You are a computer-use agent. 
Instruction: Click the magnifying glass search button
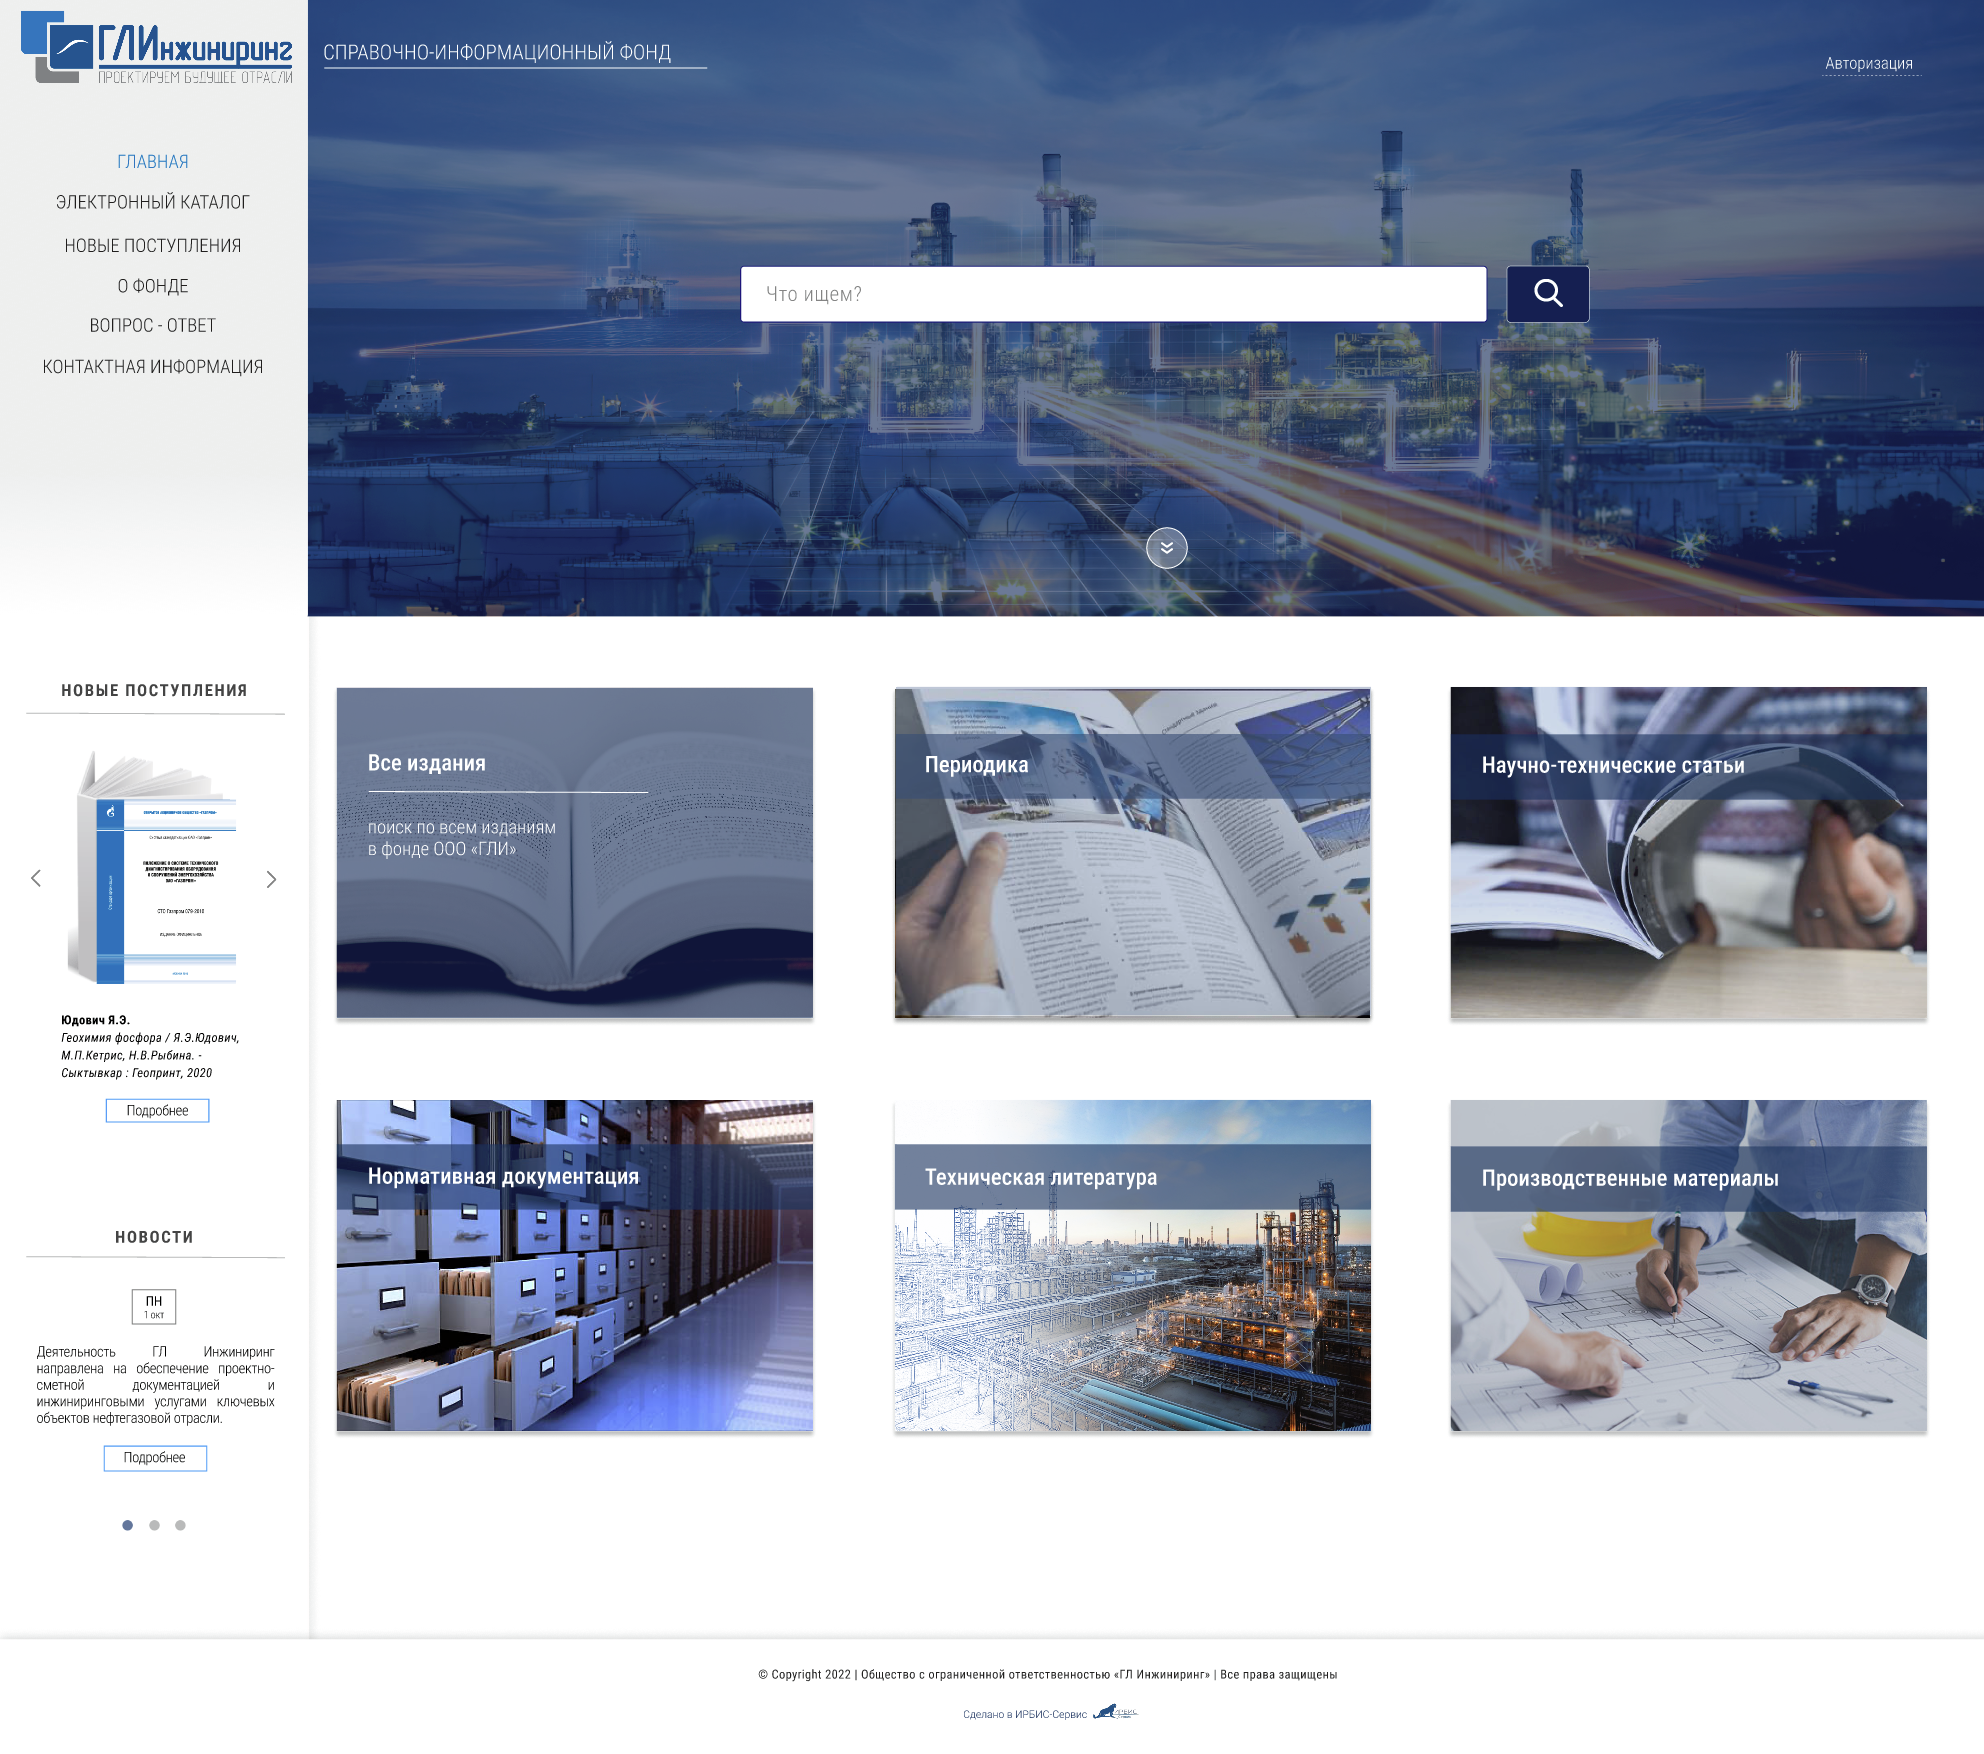1547,294
